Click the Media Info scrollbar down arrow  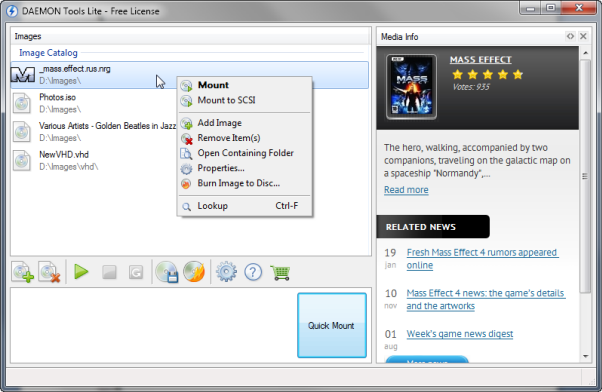click(x=585, y=356)
